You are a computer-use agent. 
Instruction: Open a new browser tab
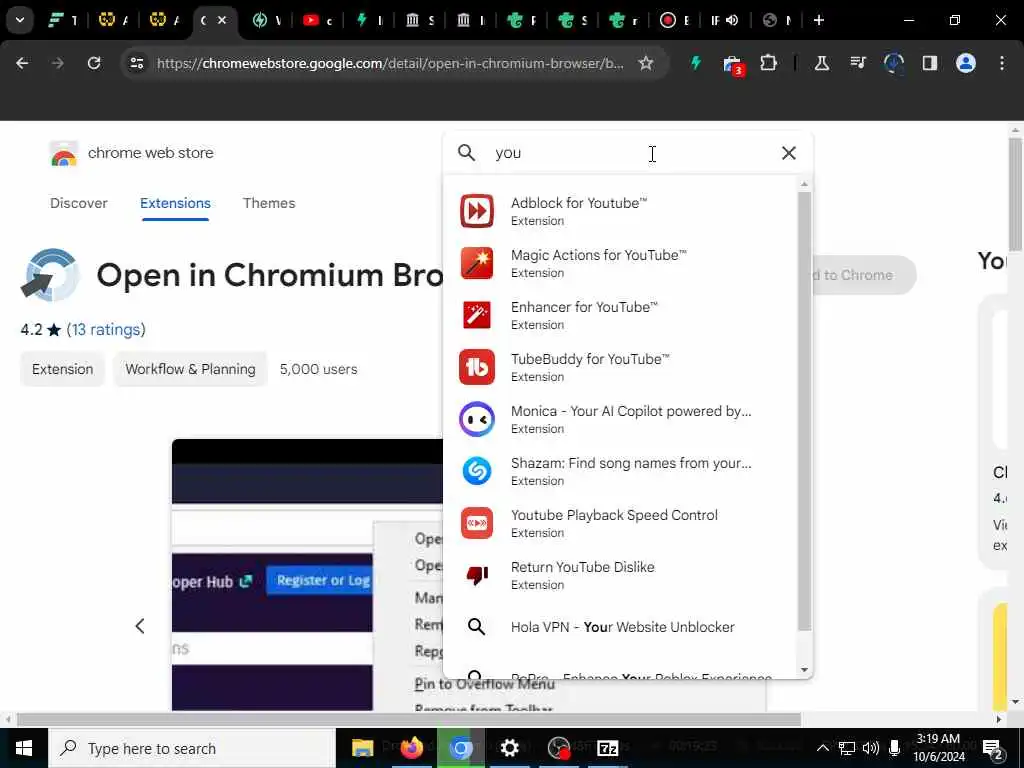point(819,20)
